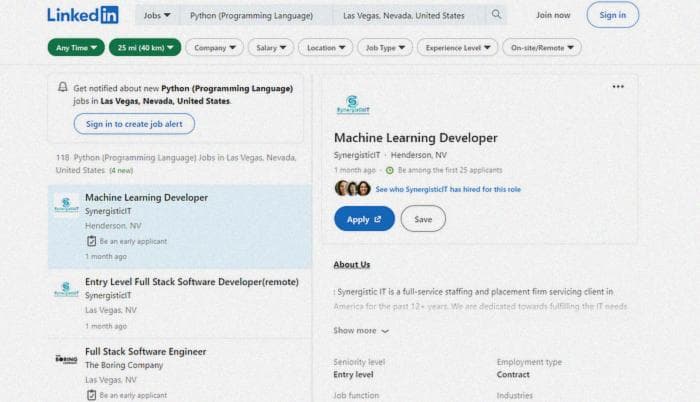Expand the Job Type filter
Viewport: 700px width, 402px height.
click(385, 47)
